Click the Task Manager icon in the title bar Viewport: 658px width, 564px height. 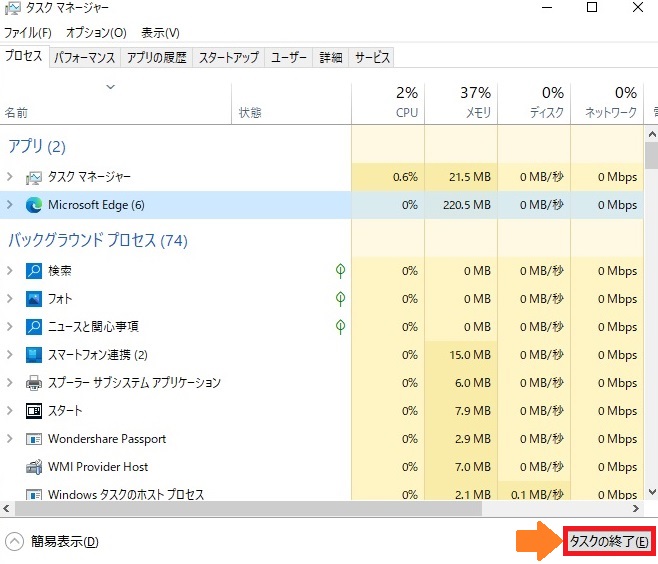tap(13, 8)
